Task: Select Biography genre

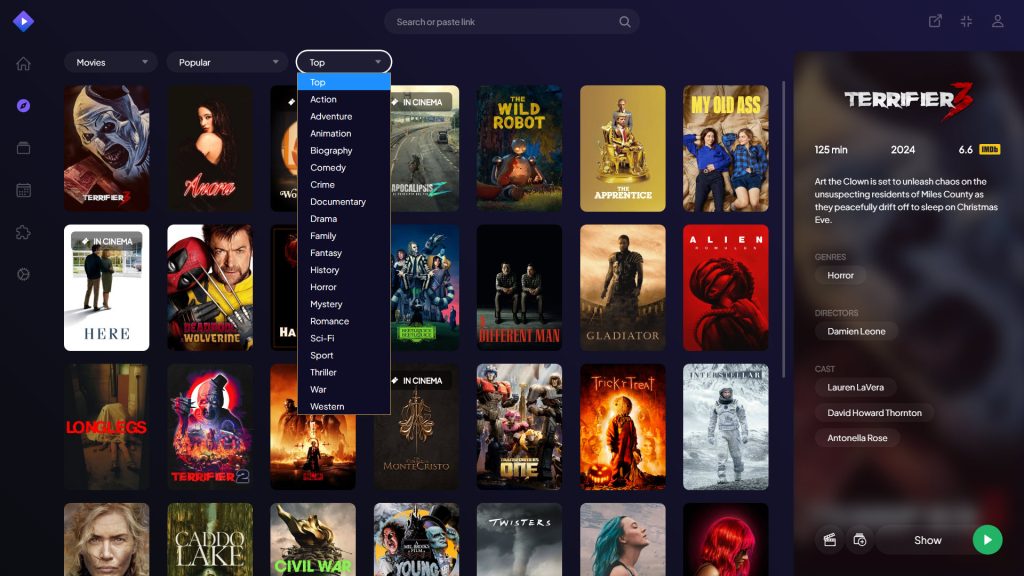Action: point(344,150)
